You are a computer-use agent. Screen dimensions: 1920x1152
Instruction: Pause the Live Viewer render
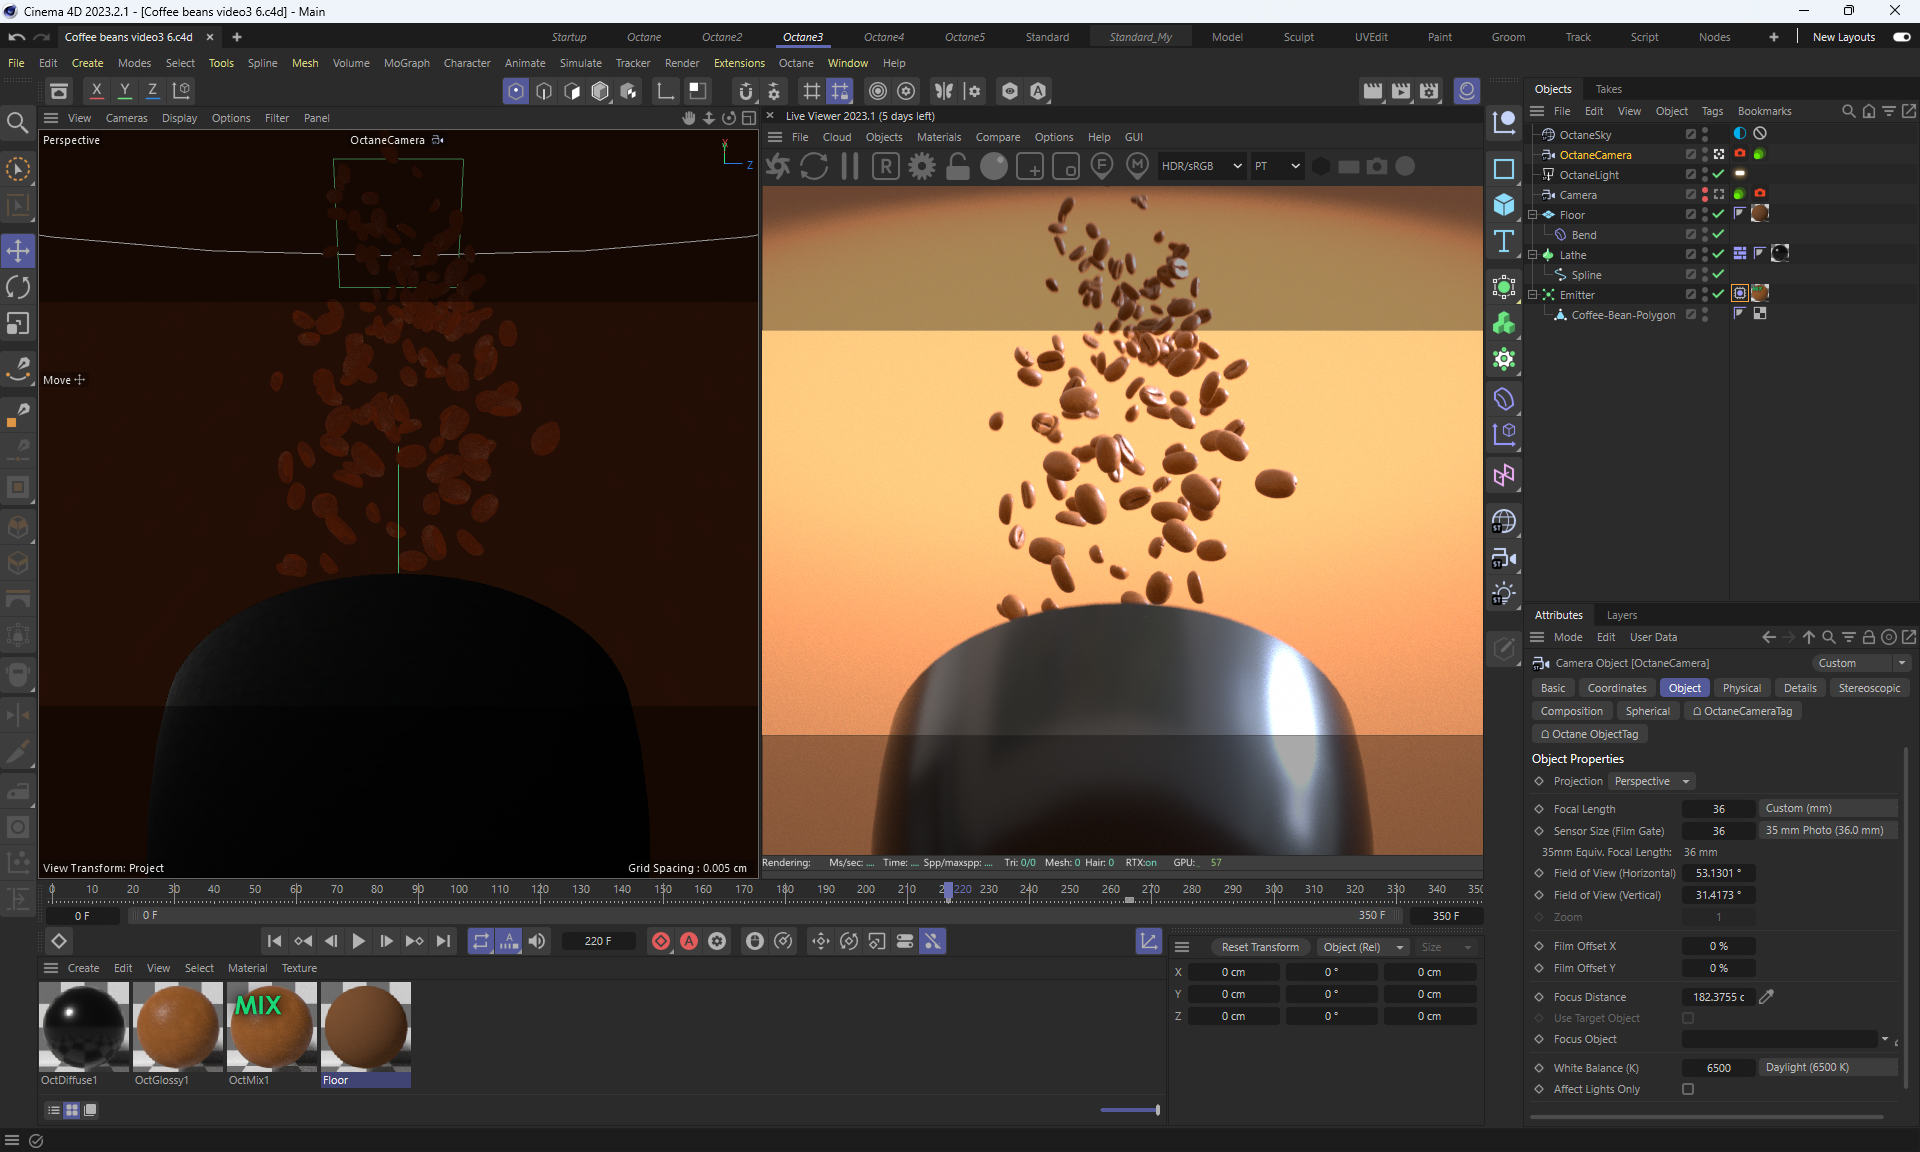click(850, 166)
